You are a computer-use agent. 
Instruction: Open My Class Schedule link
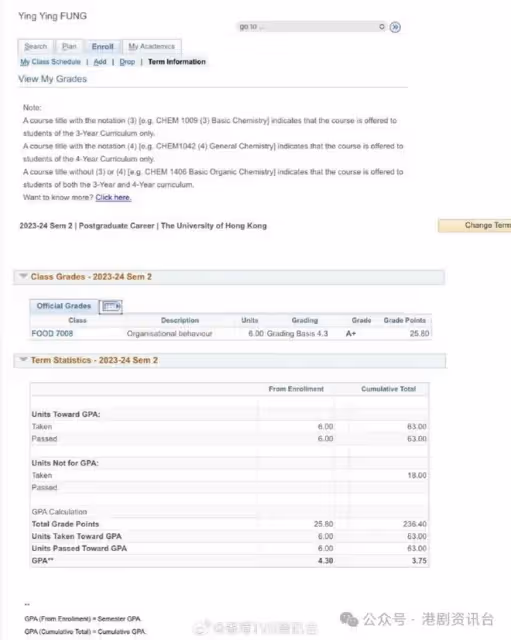tap(51, 62)
